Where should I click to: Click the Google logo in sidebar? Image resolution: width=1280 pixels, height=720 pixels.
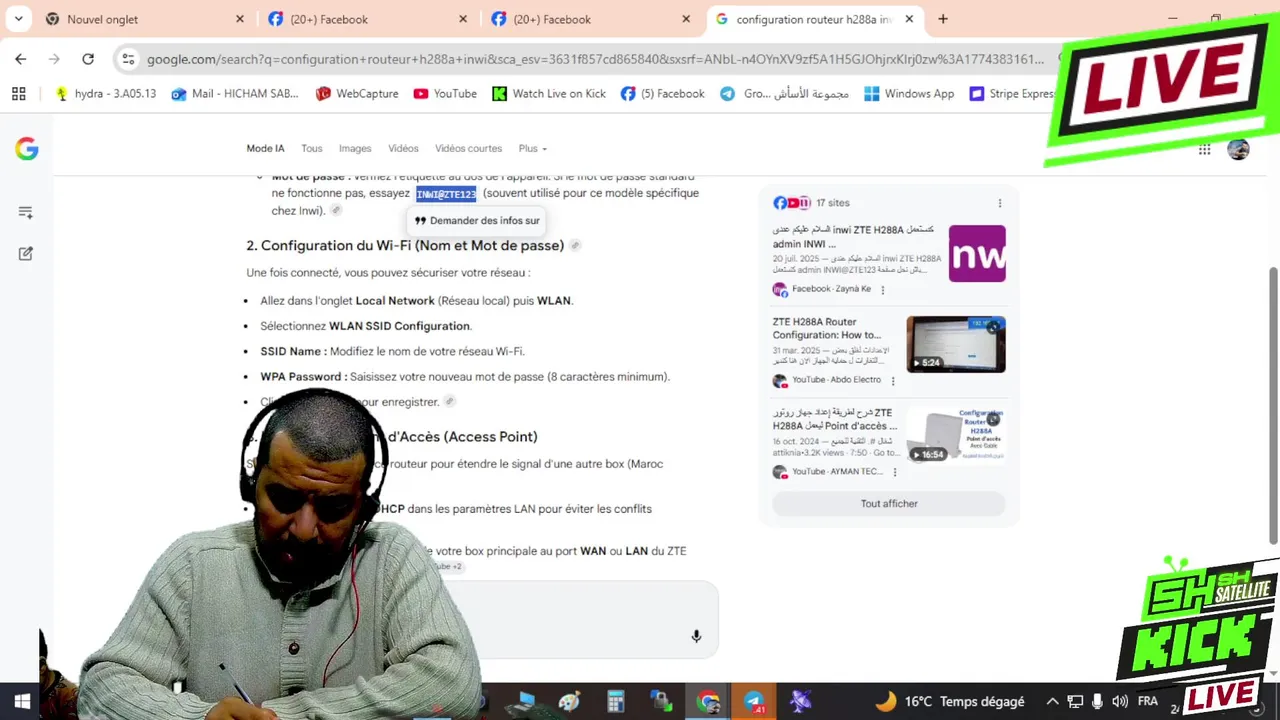pyautogui.click(x=27, y=149)
